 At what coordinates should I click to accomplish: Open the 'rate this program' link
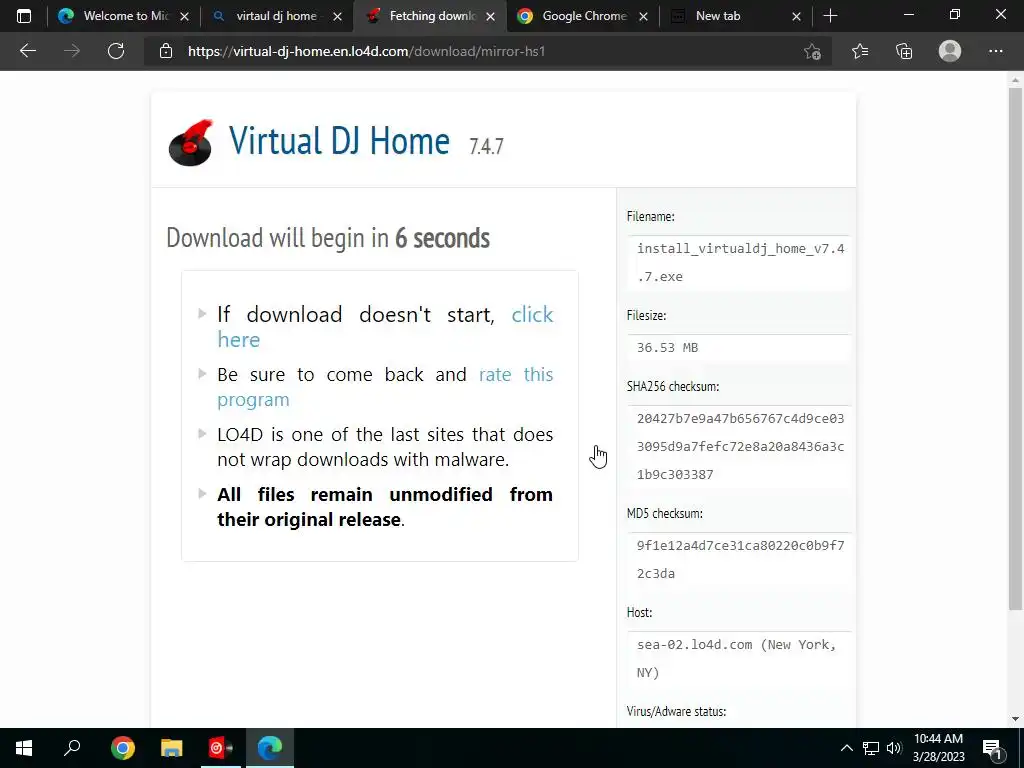click(x=385, y=387)
